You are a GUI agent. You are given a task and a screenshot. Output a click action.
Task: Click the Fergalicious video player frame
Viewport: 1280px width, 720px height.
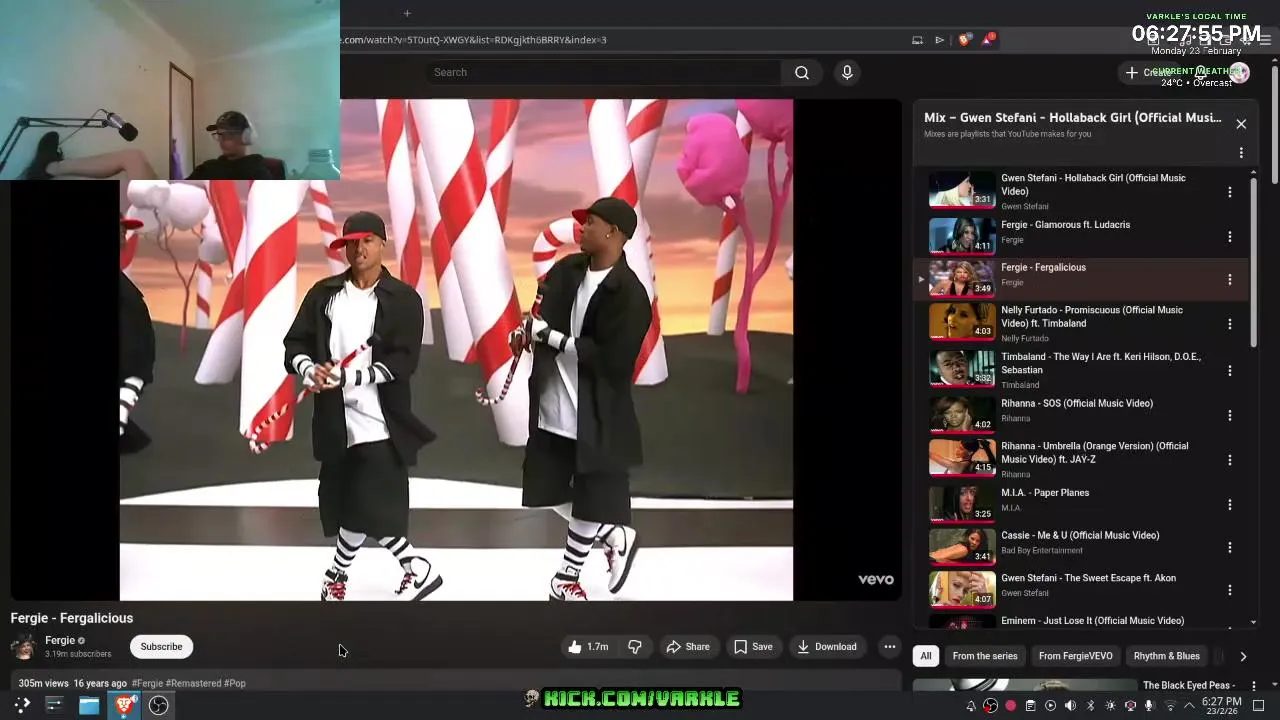tap(456, 350)
